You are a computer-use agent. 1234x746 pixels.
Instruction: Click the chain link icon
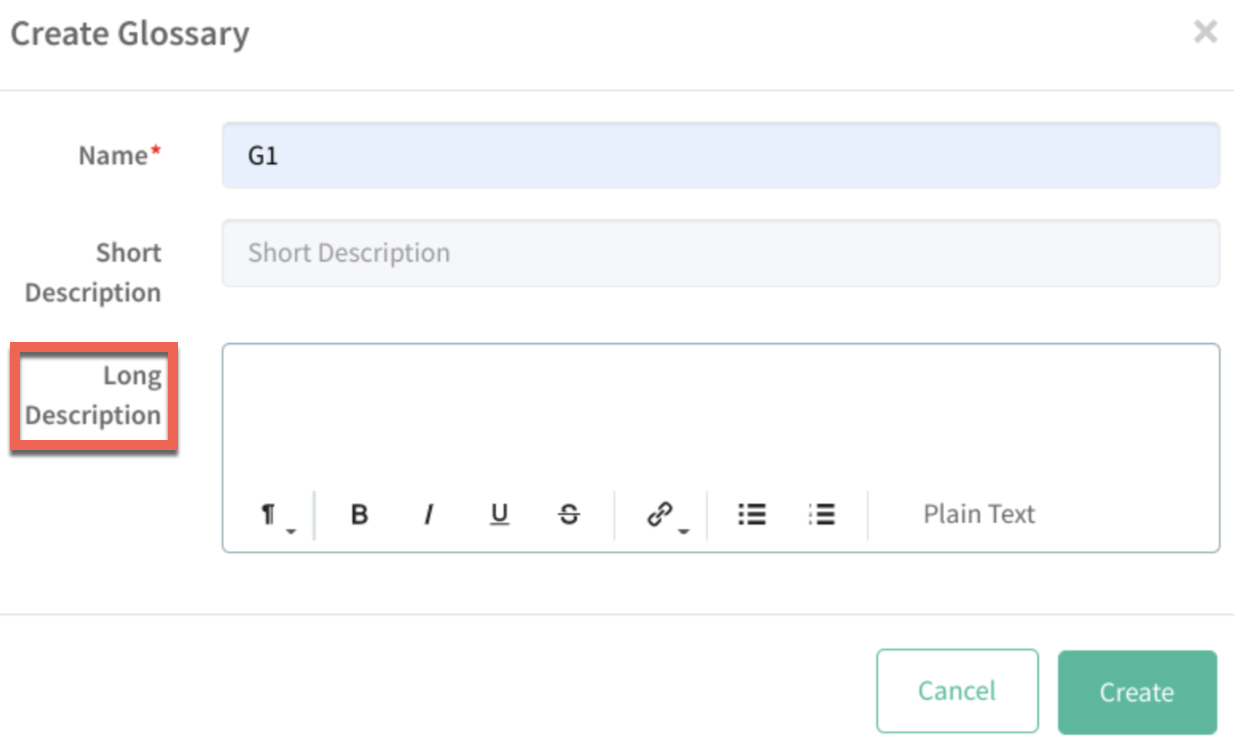pos(658,514)
